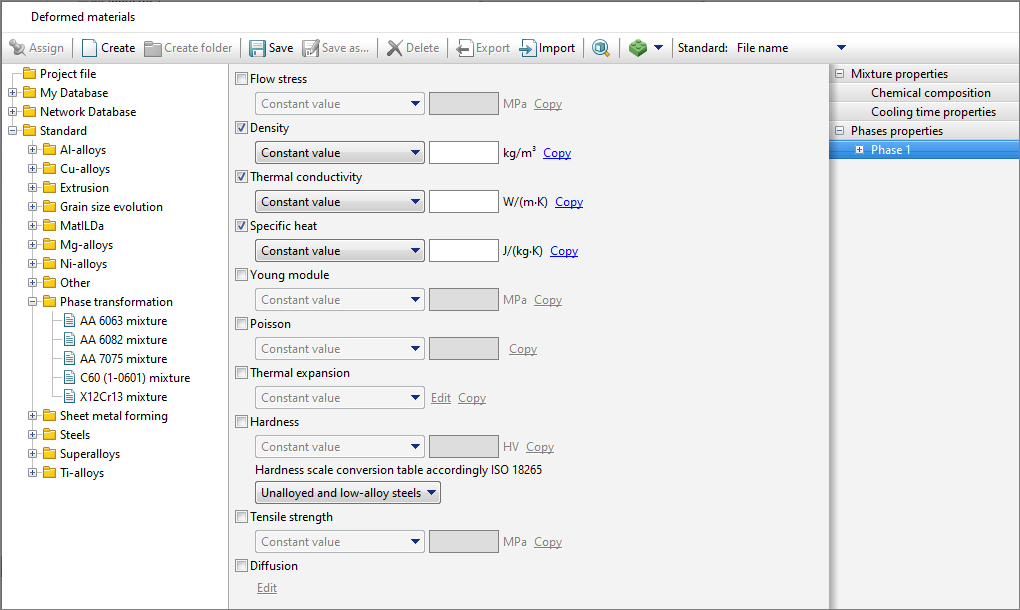Screen dimensions: 1020x610
Task: Select Cooling time properties item
Action: coord(932,112)
